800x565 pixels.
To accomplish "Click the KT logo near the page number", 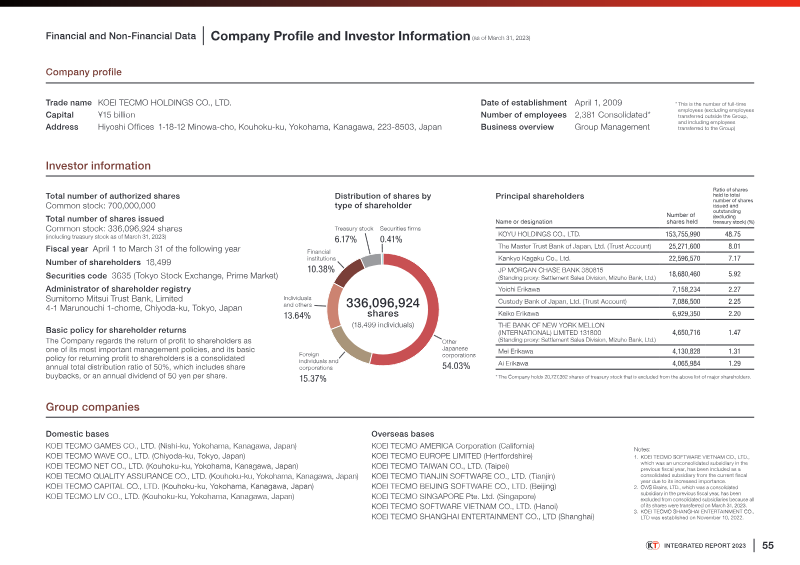I will [x=653, y=546].
